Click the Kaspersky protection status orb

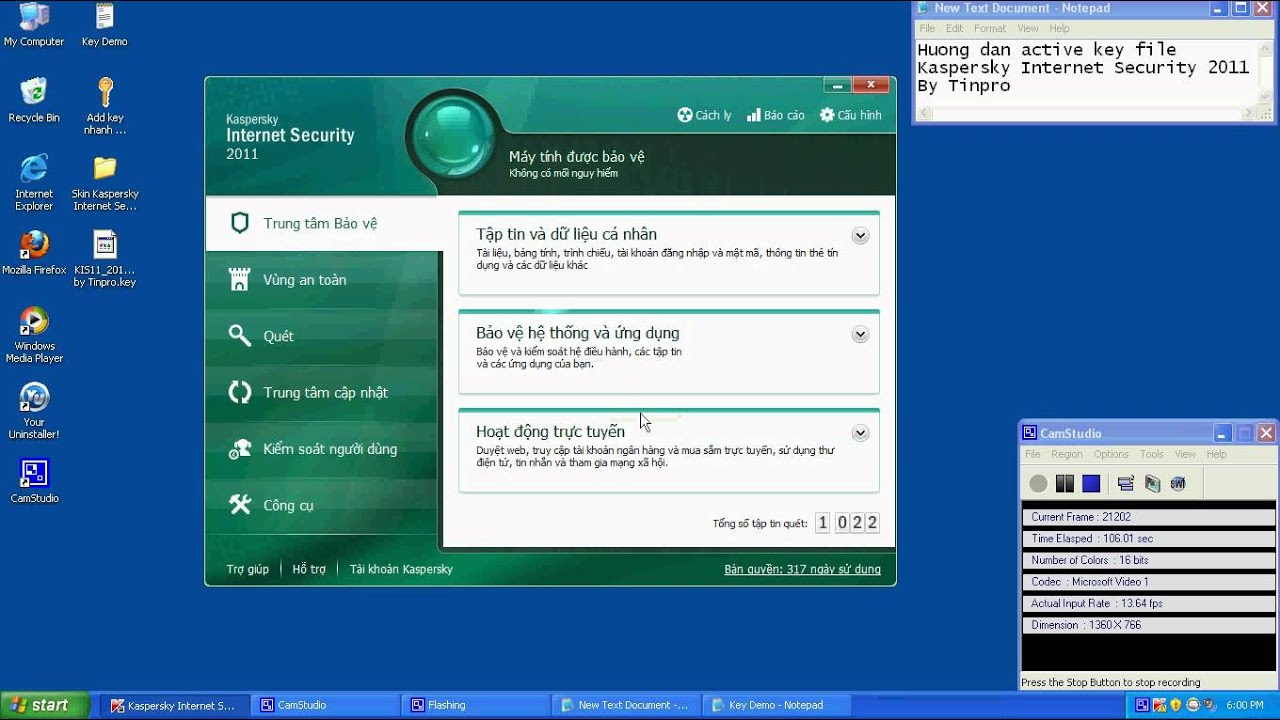[454, 137]
